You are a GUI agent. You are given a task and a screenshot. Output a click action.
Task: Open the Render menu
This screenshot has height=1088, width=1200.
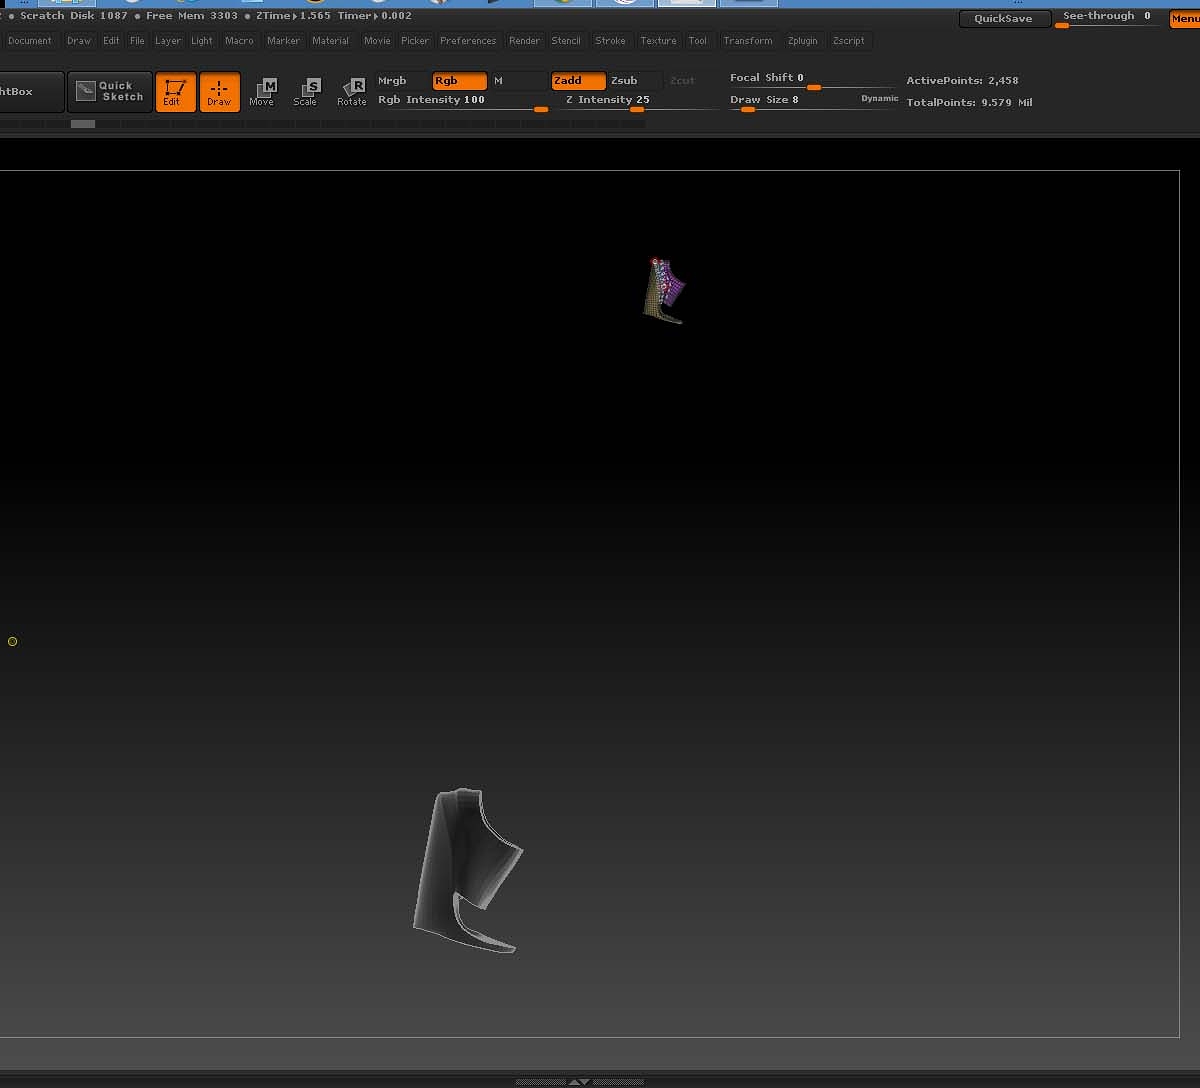coord(524,41)
